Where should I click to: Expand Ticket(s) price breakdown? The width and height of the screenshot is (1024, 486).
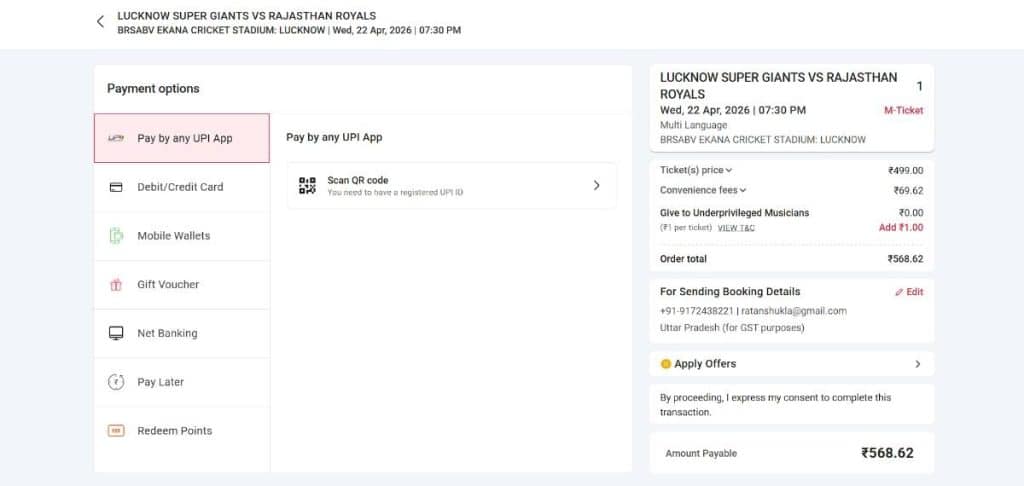[696, 170]
